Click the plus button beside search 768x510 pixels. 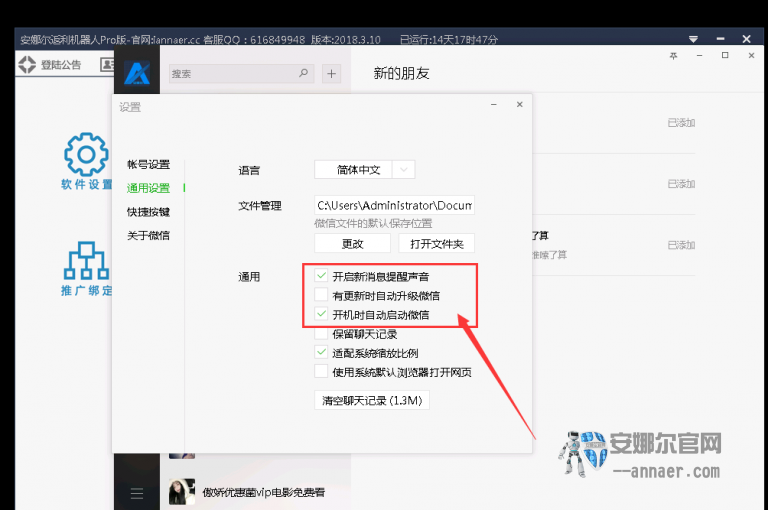point(332,73)
